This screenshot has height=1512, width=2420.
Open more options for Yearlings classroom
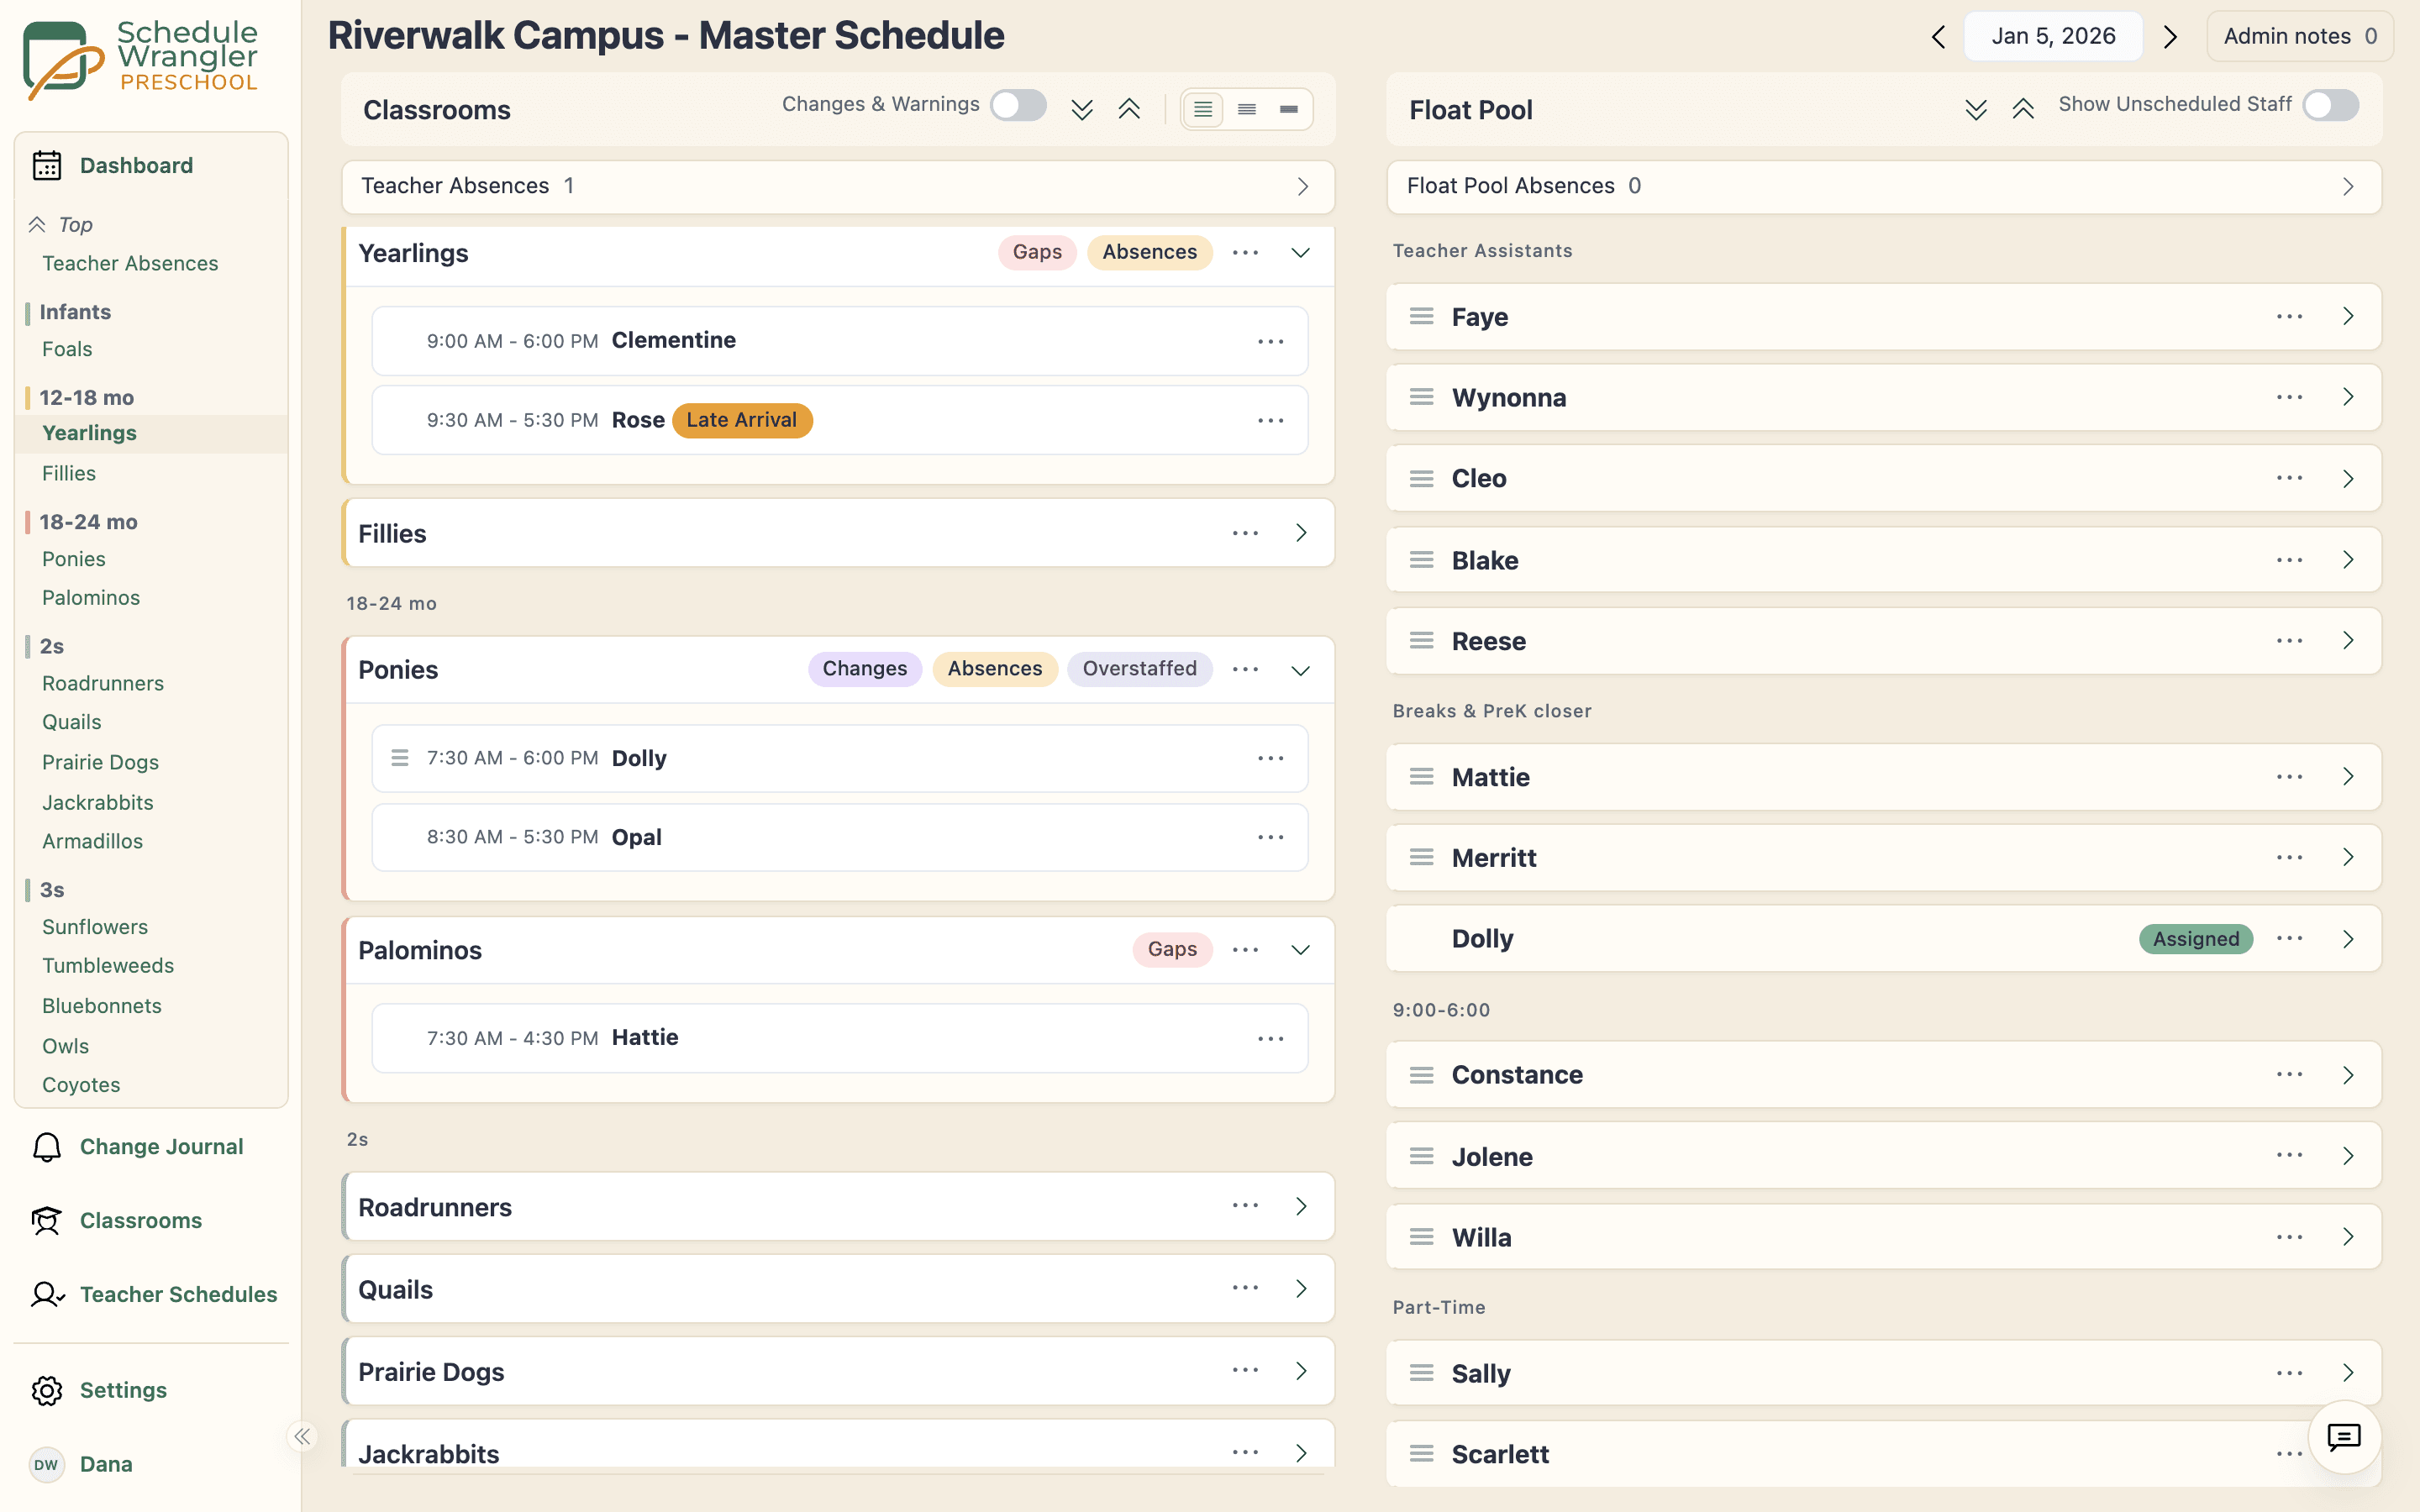[1245, 252]
